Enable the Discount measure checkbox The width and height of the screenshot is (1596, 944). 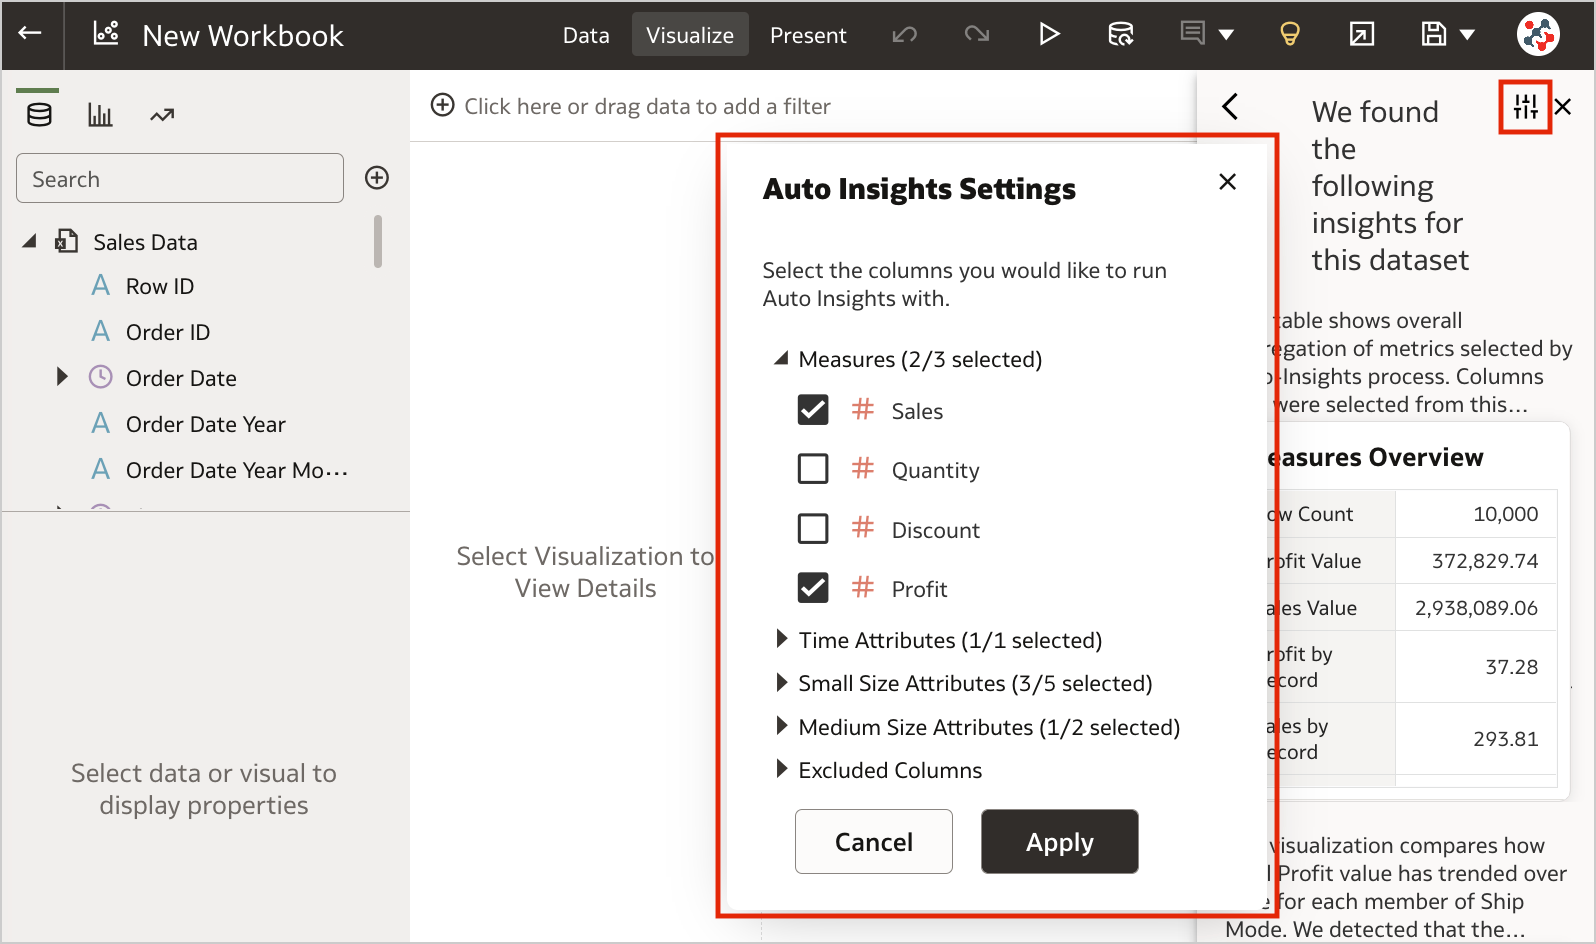(x=813, y=529)
